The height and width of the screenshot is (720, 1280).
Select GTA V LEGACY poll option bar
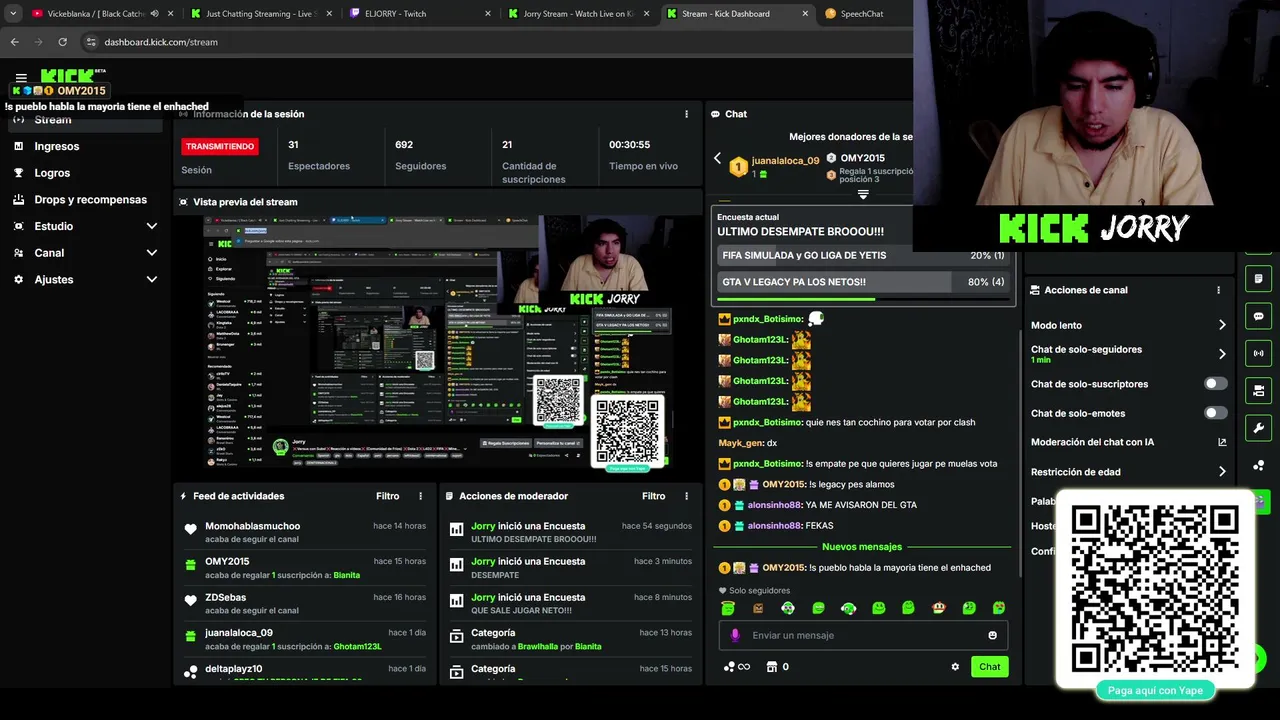click(863, 282)
